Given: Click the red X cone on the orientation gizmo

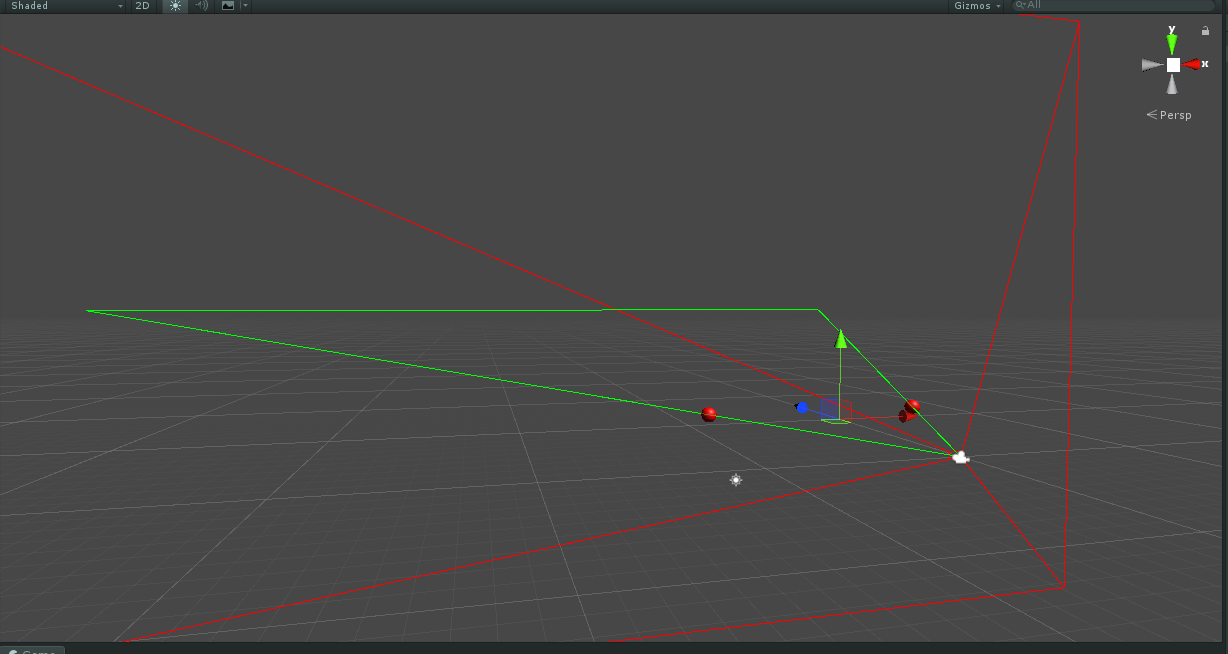Looking at the screenshot, I should 1194,63.
